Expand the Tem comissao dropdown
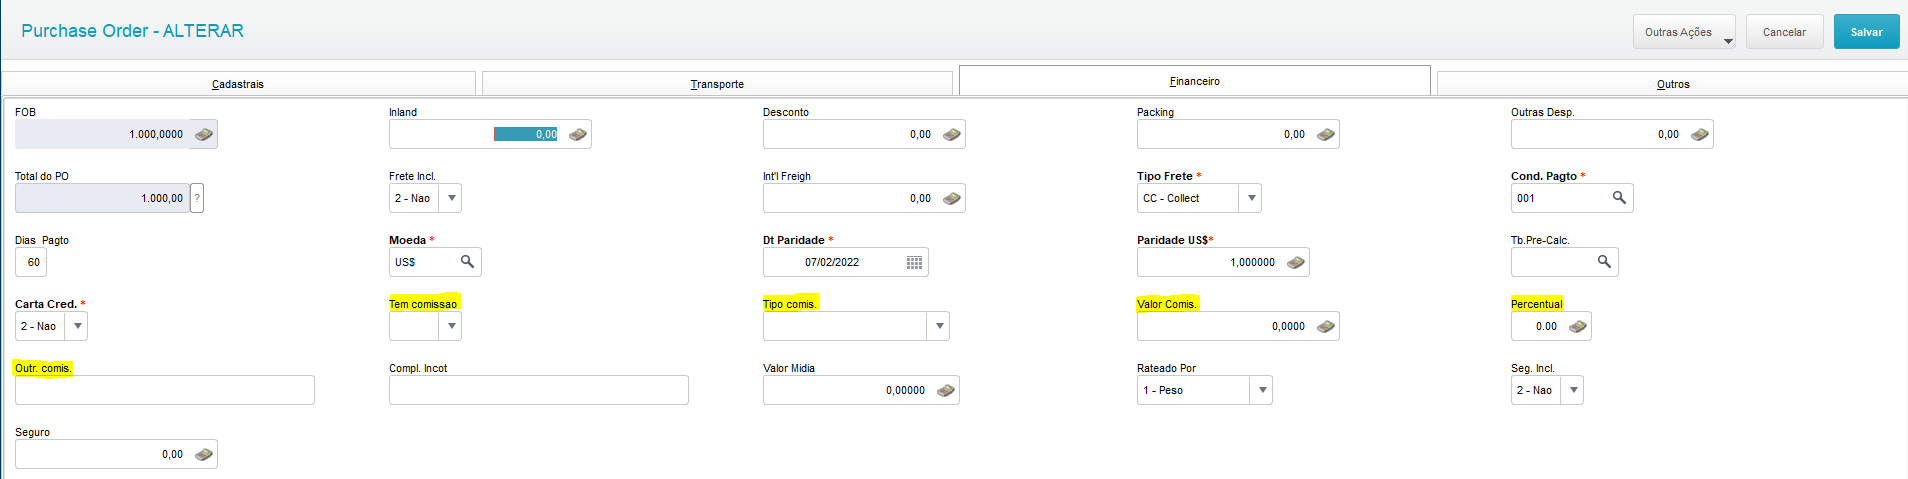1908x479 pixels. point(452,326)
